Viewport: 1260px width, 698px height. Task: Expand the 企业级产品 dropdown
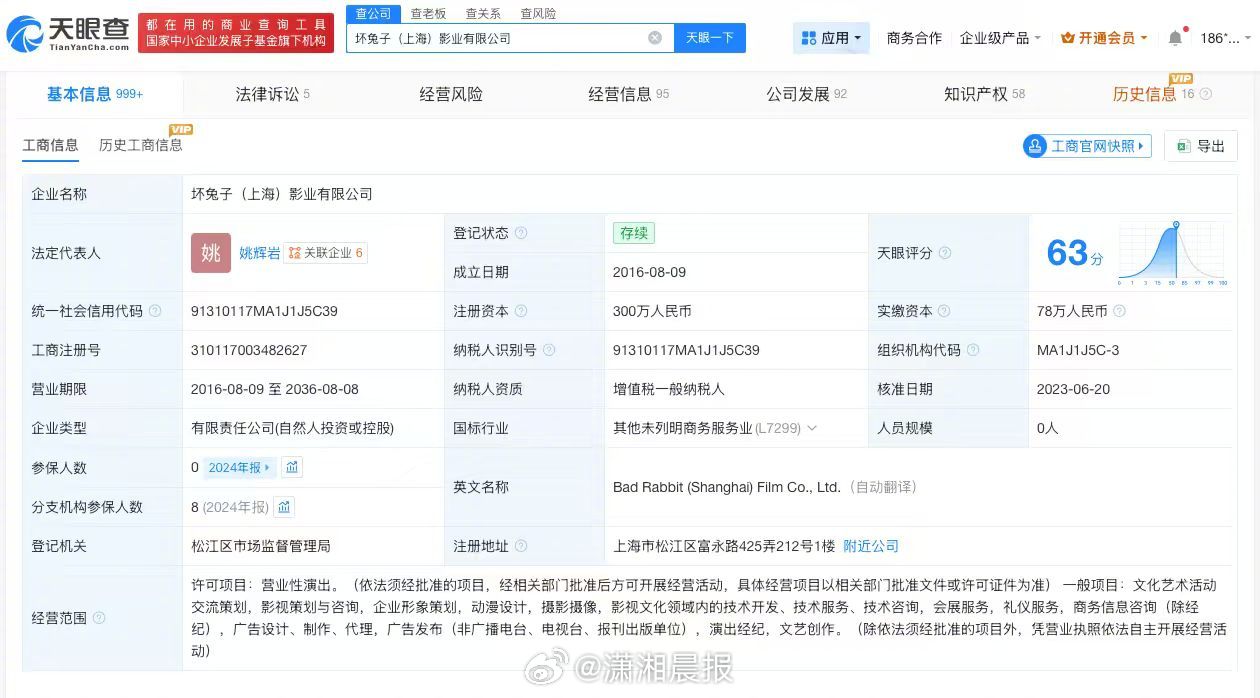click(1000, 38)
